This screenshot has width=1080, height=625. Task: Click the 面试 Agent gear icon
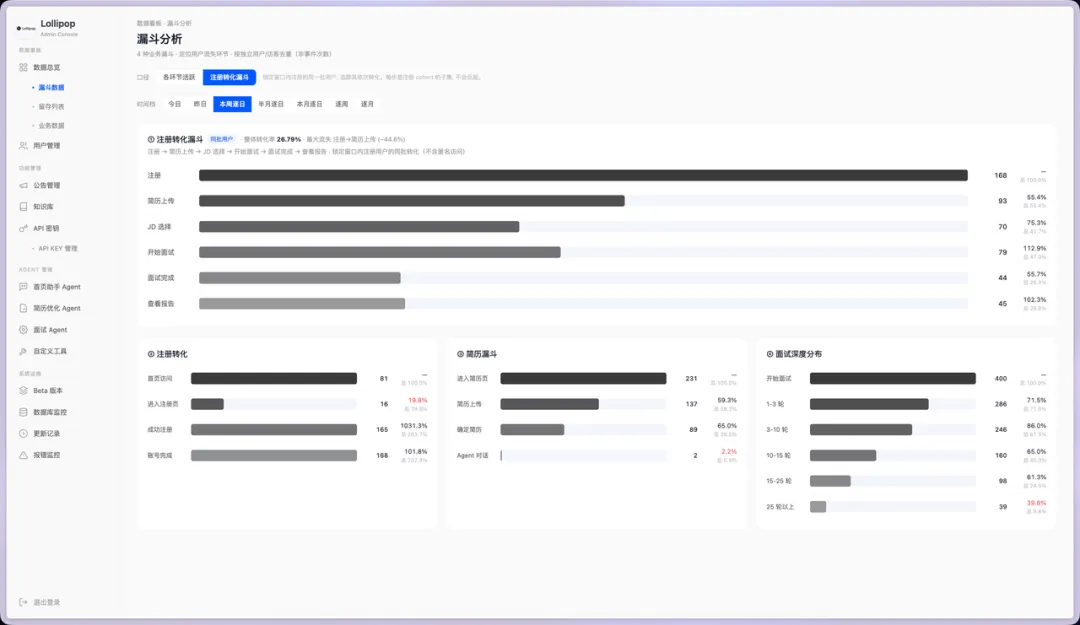(23, 329)
